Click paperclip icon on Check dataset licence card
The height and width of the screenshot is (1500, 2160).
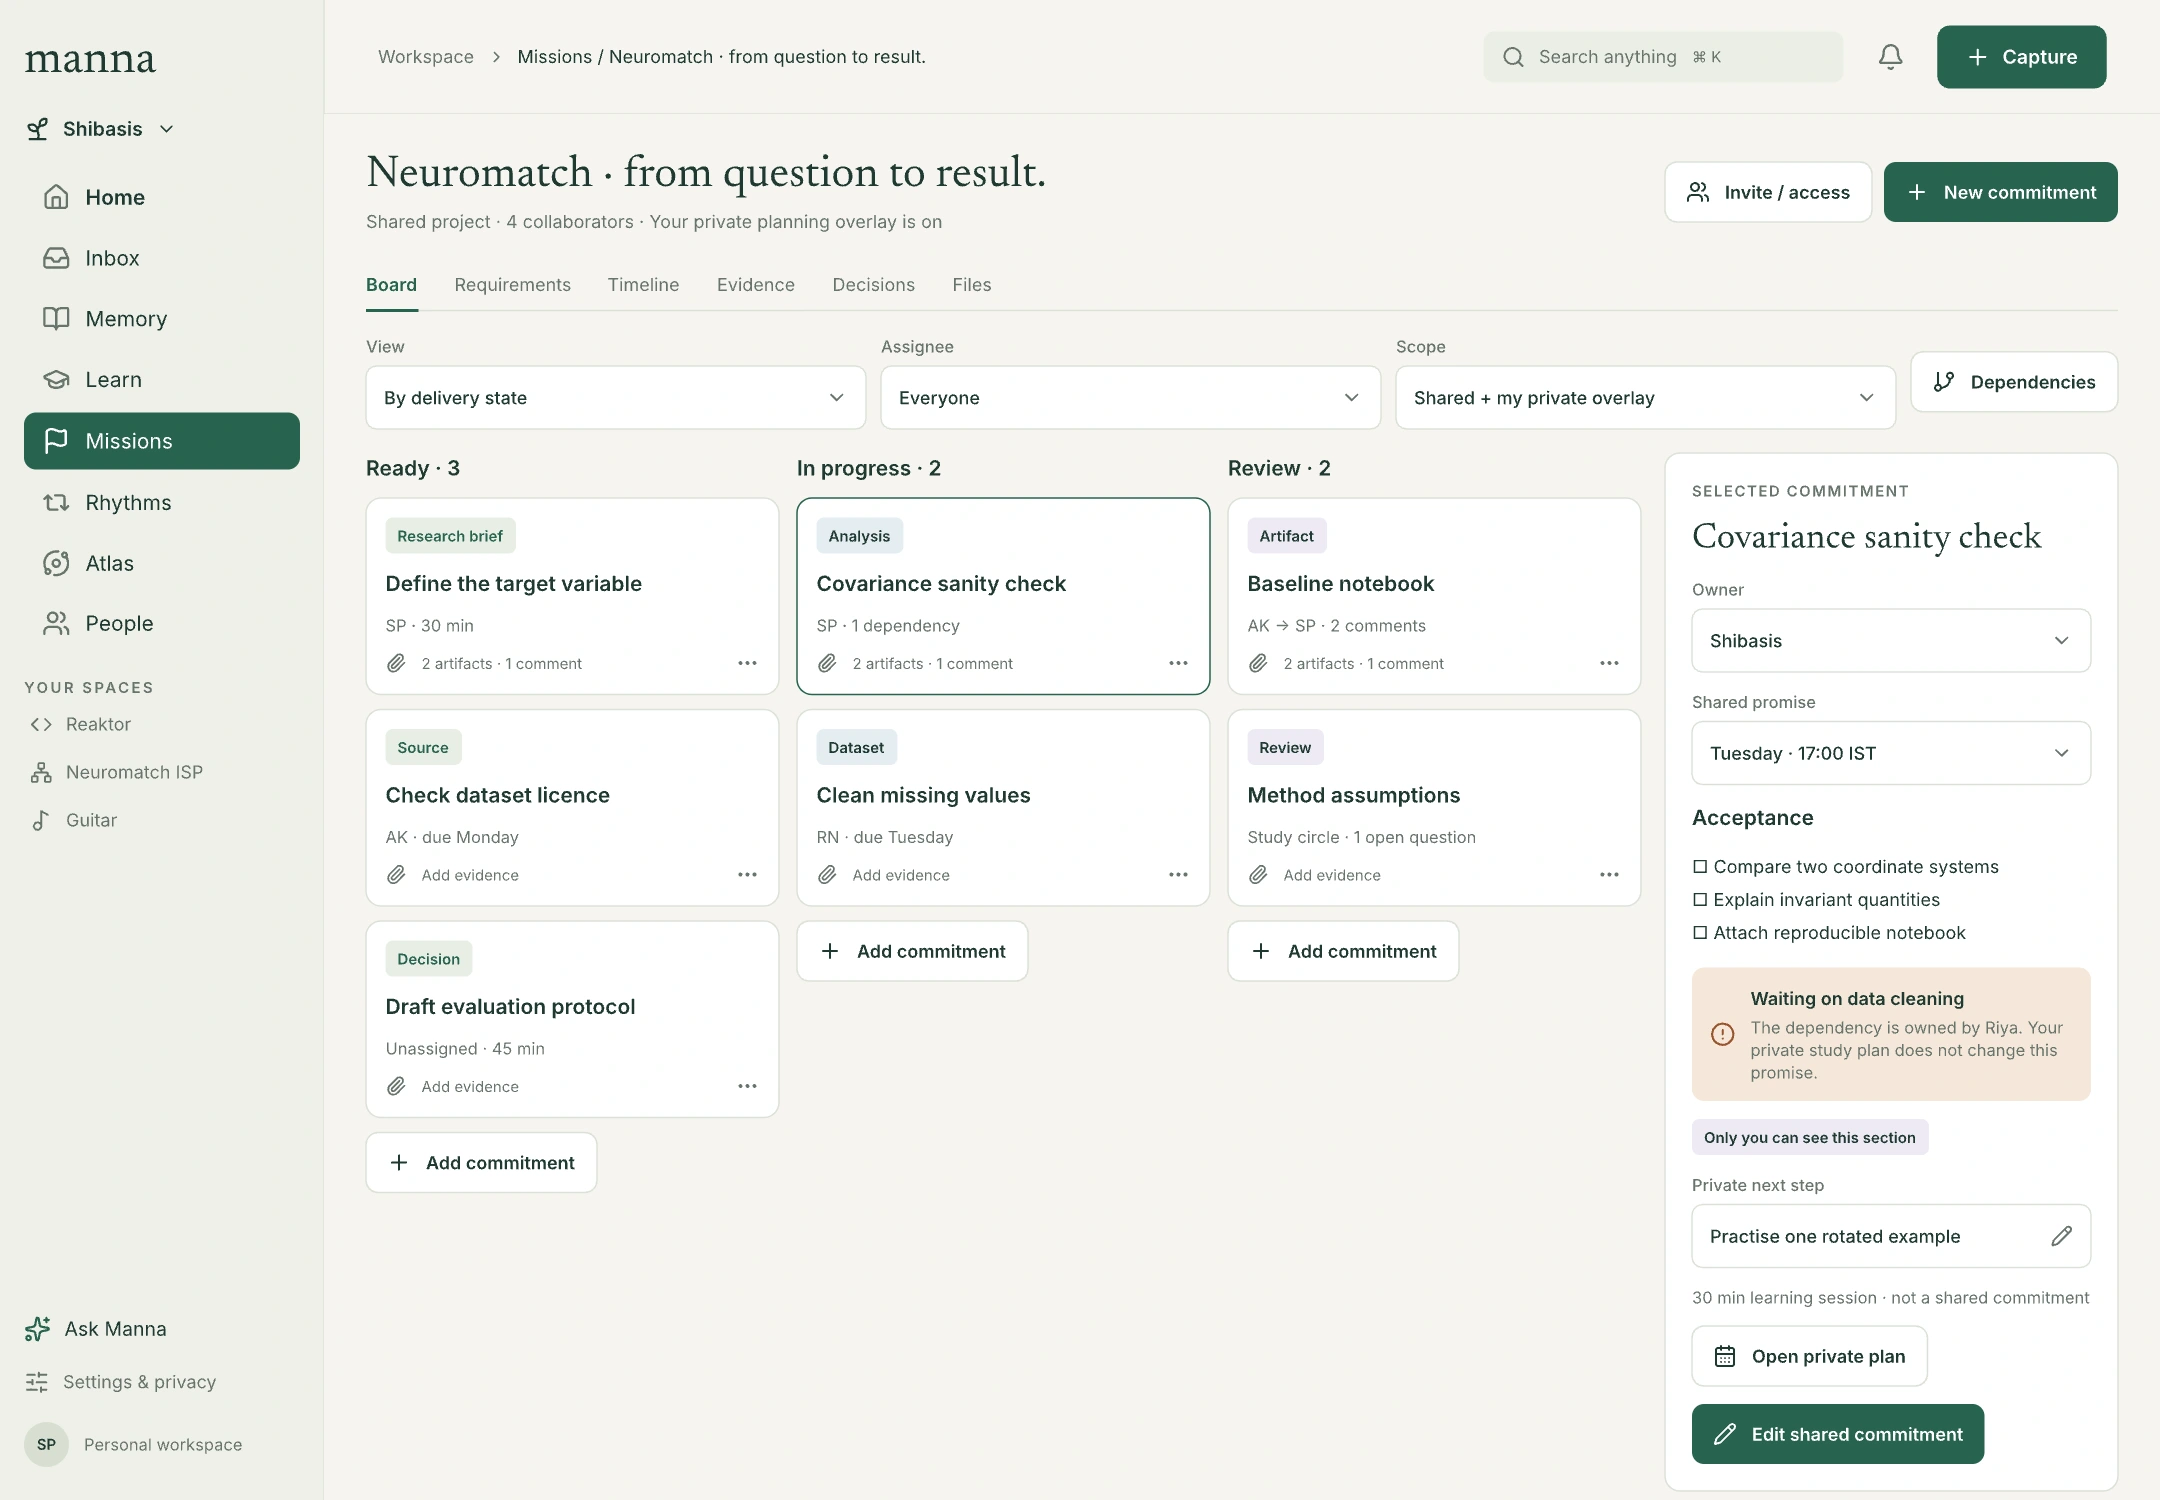click(x=396, y=875)
